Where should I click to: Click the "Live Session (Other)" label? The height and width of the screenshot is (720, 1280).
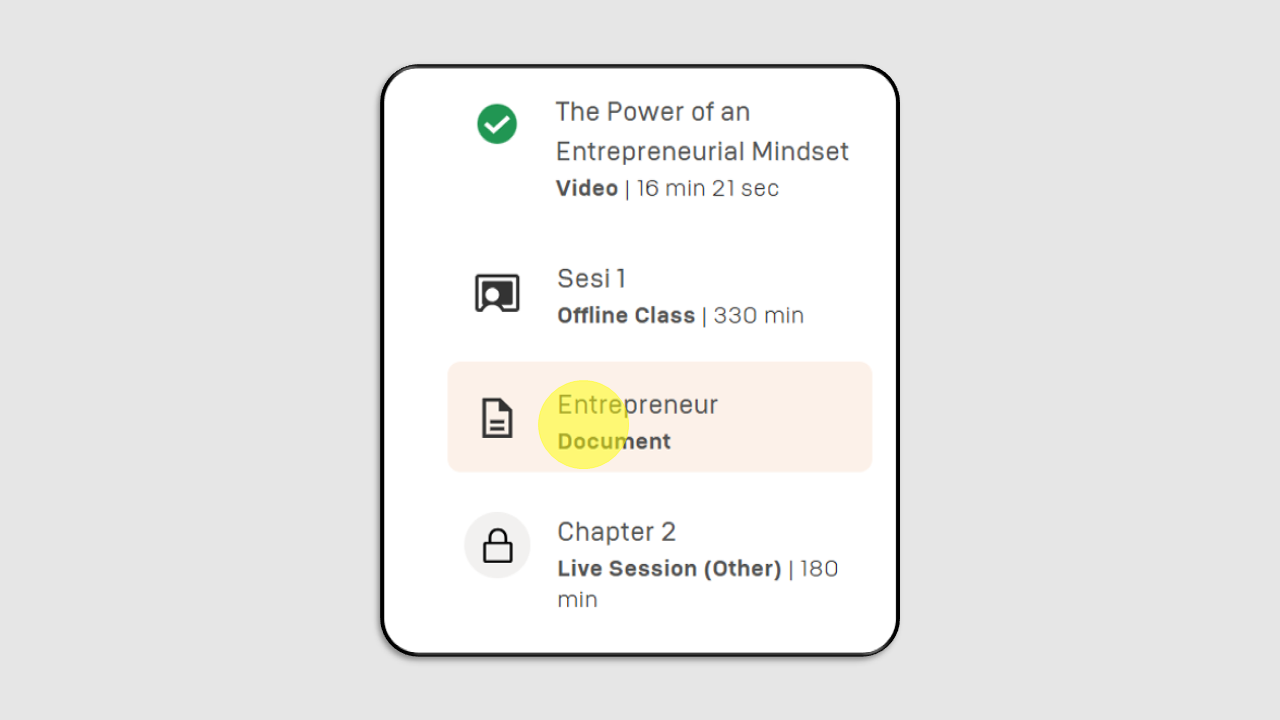[669, 568]
